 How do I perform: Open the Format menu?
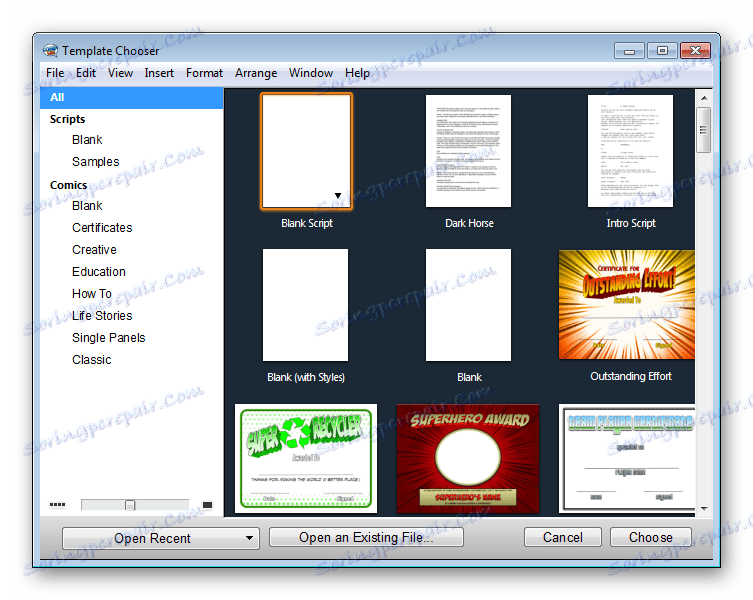pyautogui.click(x=204, y=73)
